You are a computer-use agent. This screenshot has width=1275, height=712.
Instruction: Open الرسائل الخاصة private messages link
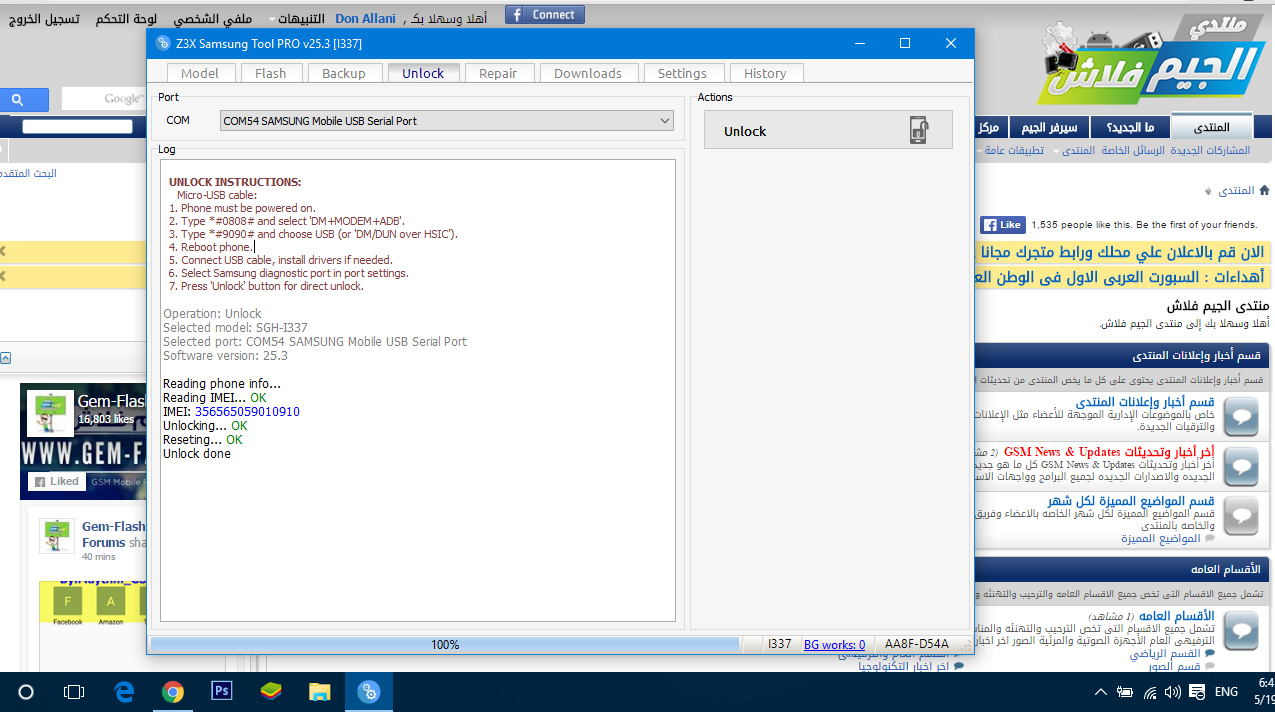coord(1135,151)
